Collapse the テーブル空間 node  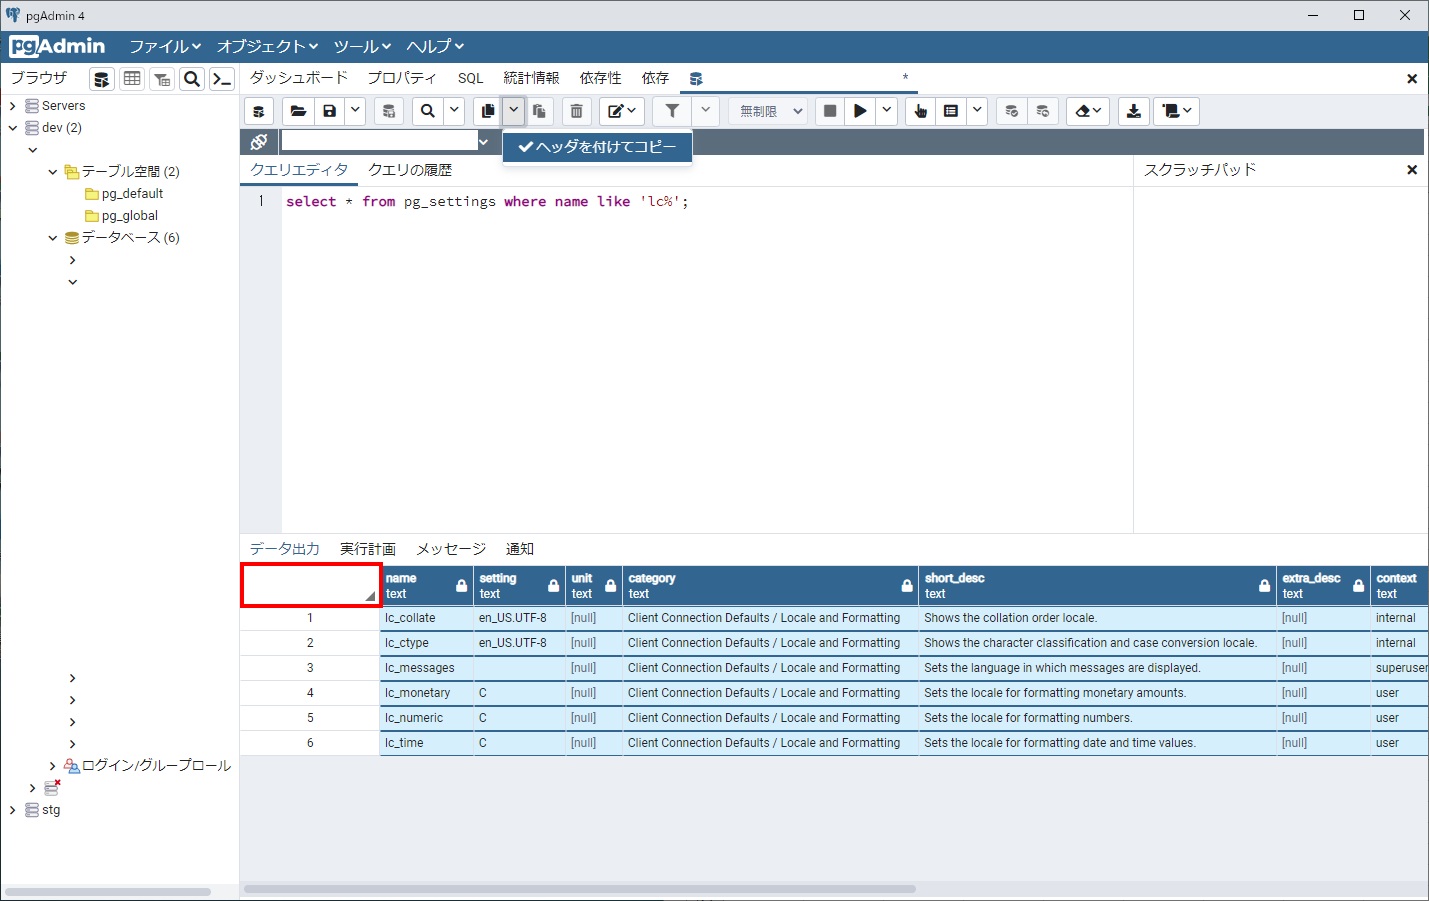(x=52, y=171)
